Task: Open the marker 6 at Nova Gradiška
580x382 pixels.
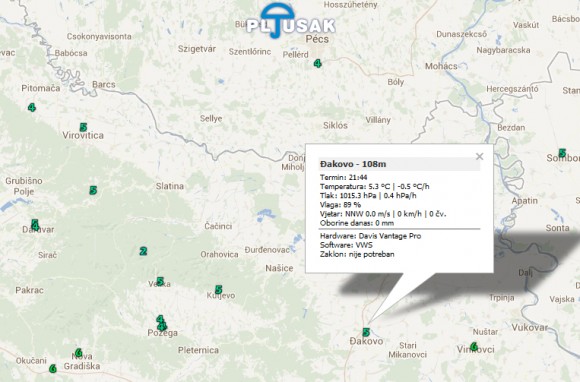Action: (78, 352)
